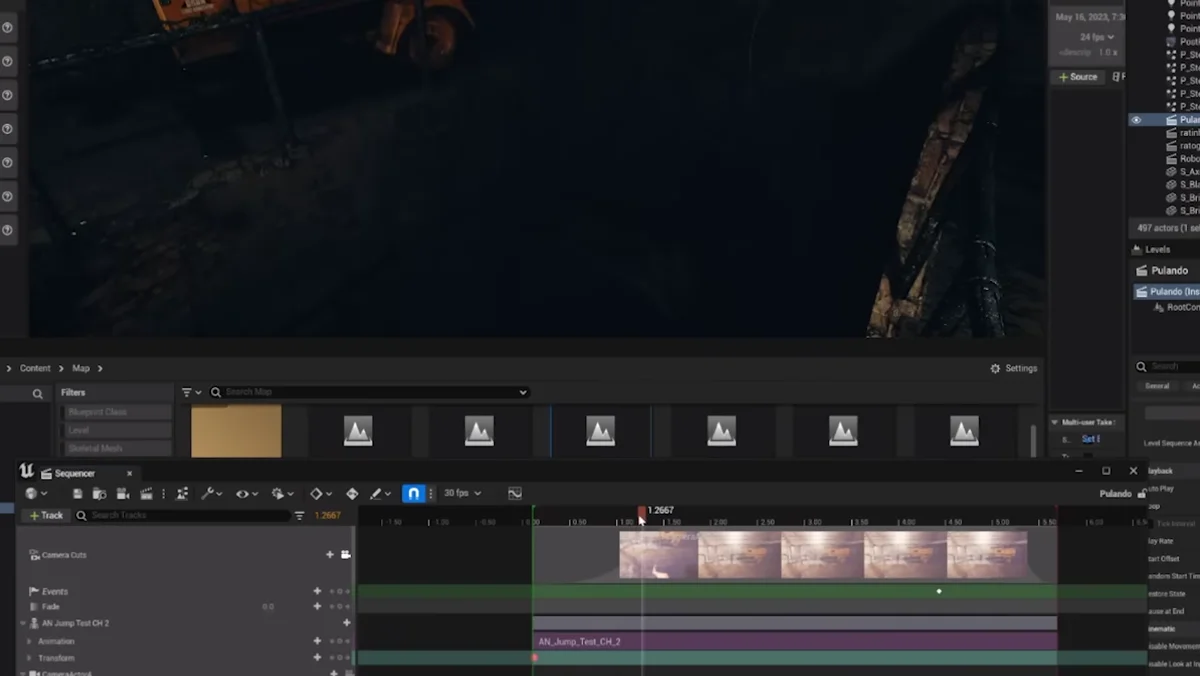Add a key to the Fade track
Image resolution: width=1200 pixels, height=676 pixels.
point(317,606)
